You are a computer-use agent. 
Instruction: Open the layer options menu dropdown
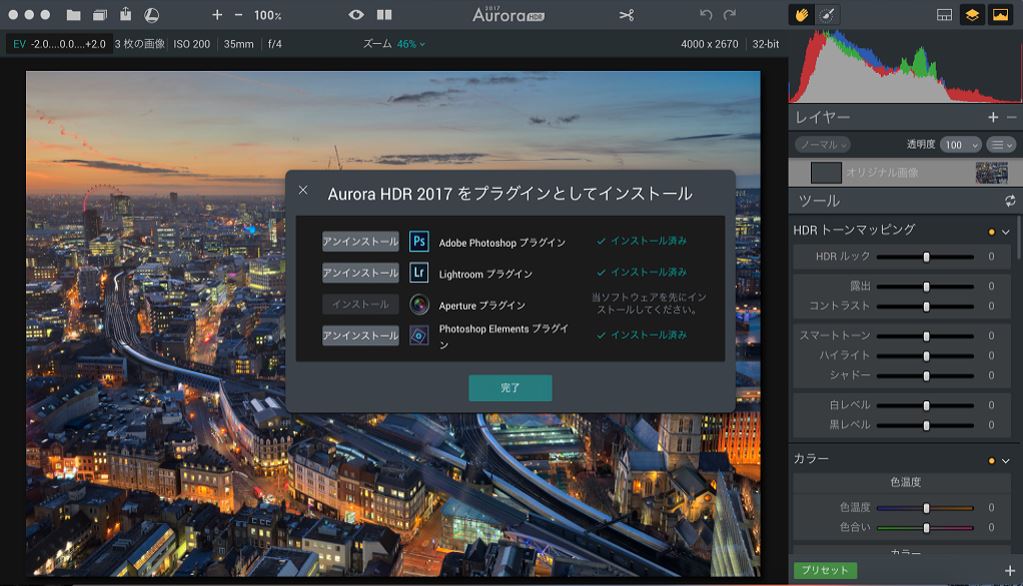1001,145
